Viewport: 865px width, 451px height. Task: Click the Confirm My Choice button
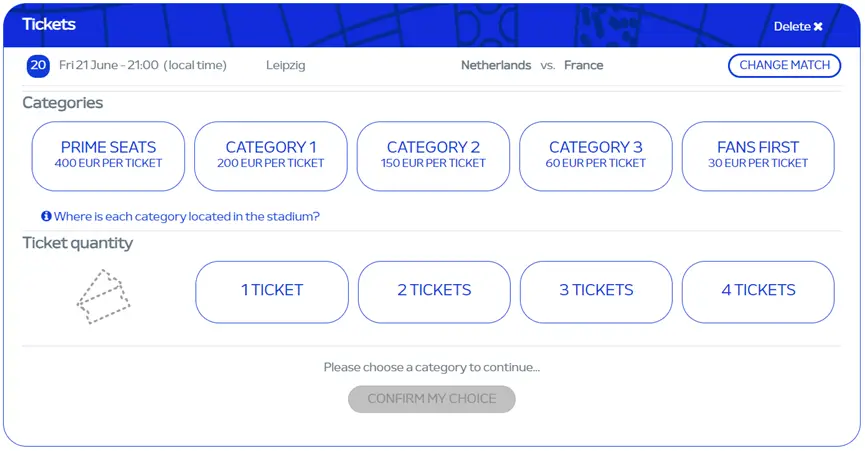(x=432, y=399)
